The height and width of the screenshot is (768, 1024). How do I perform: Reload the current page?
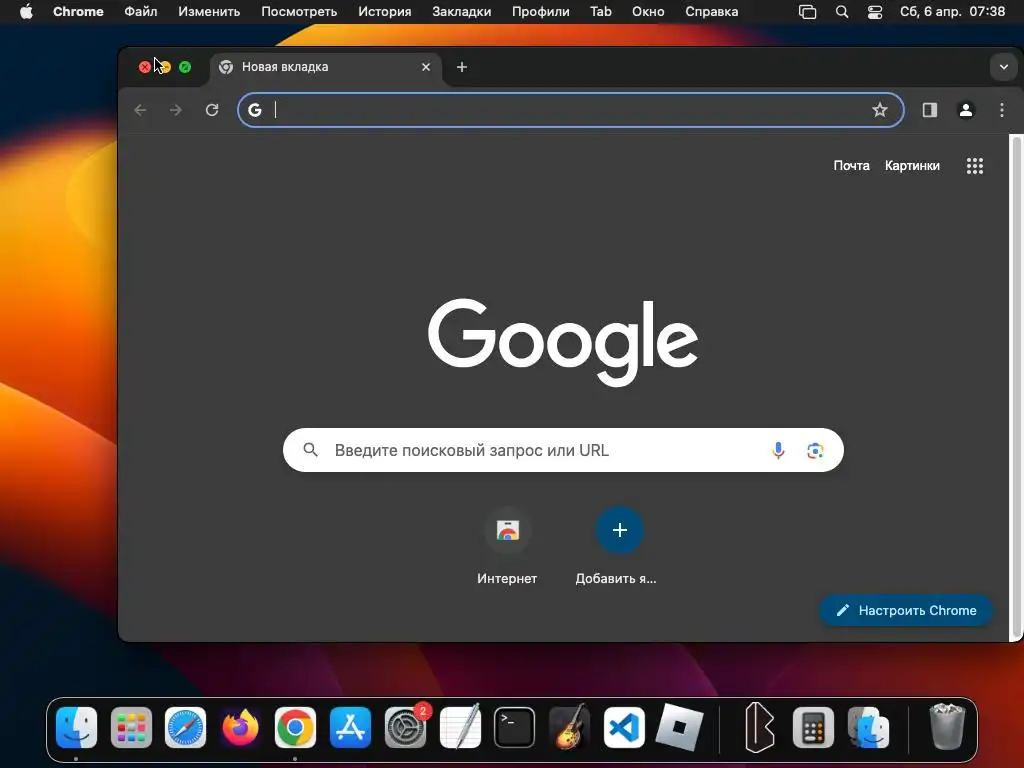pos(212,110)
